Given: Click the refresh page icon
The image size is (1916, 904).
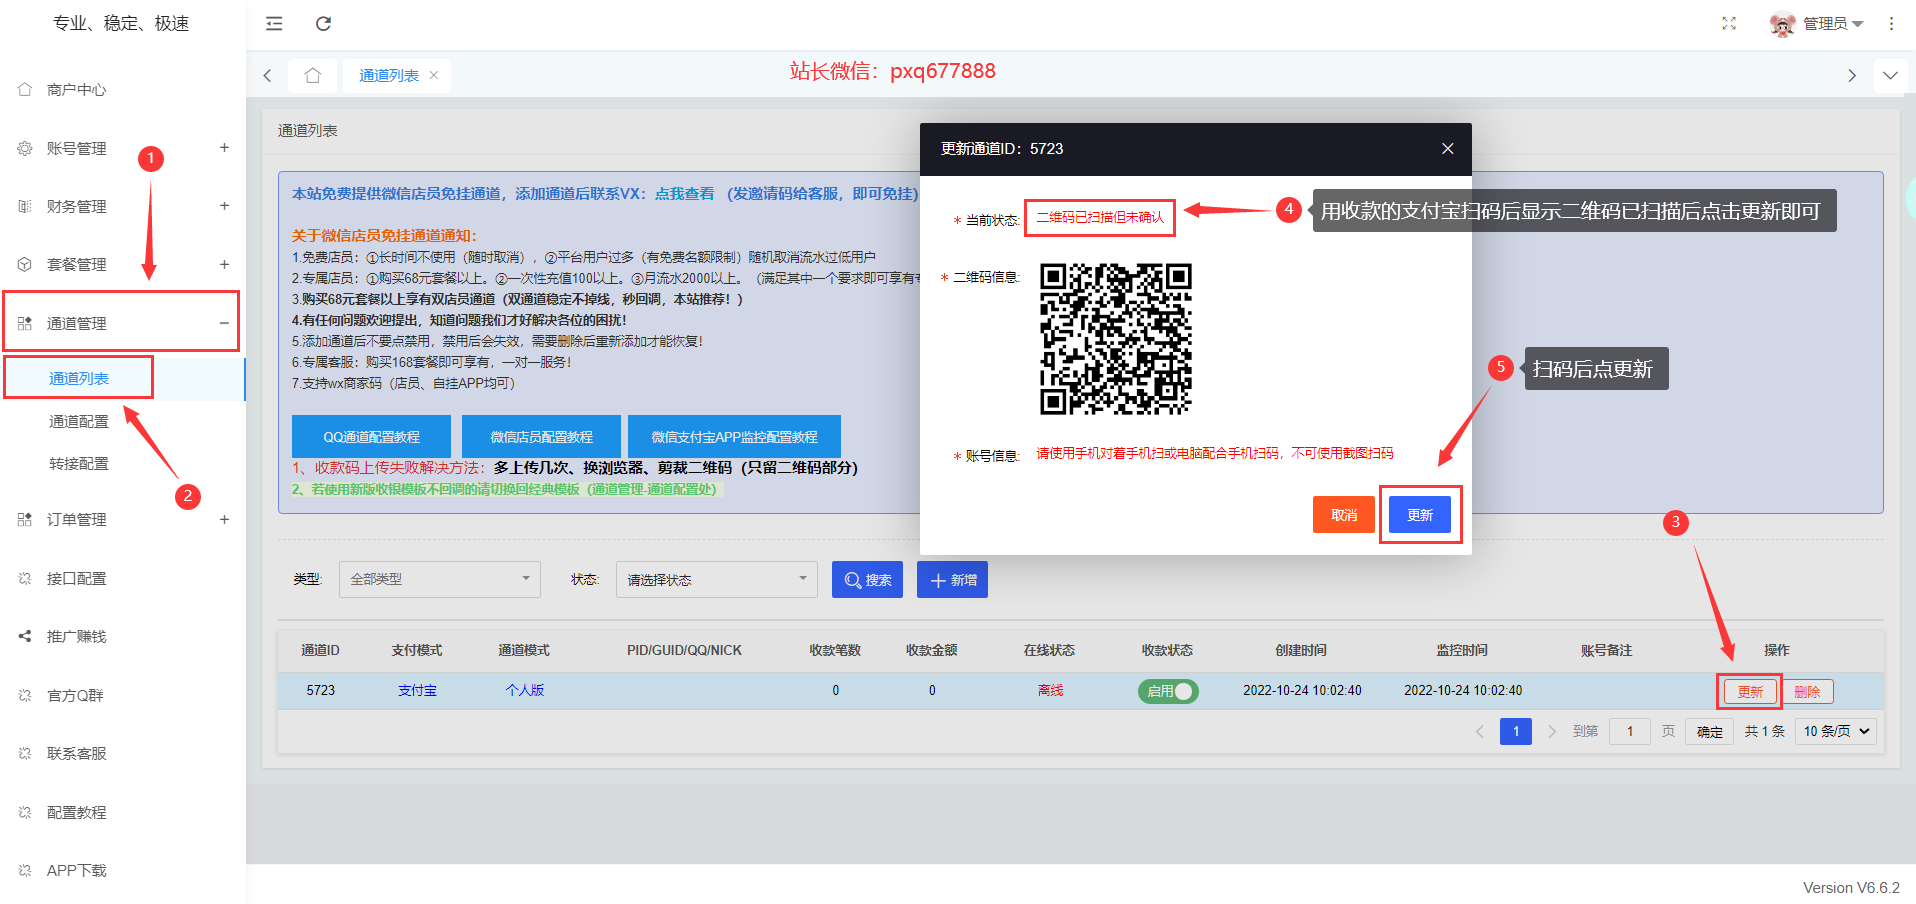Looking at the screenshot, I should (x=323, y=24).
